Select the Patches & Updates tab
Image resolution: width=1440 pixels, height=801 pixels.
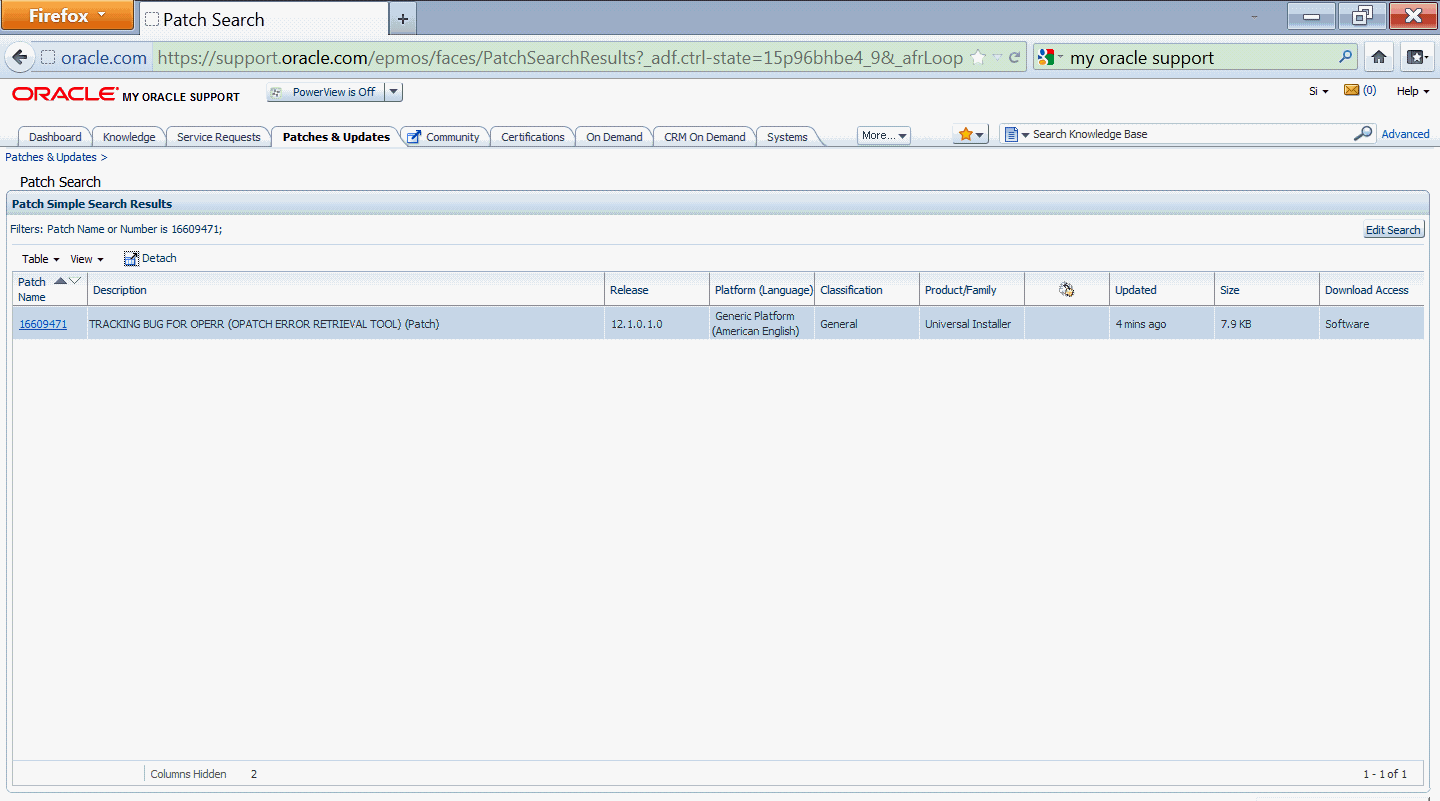point(336,137)
